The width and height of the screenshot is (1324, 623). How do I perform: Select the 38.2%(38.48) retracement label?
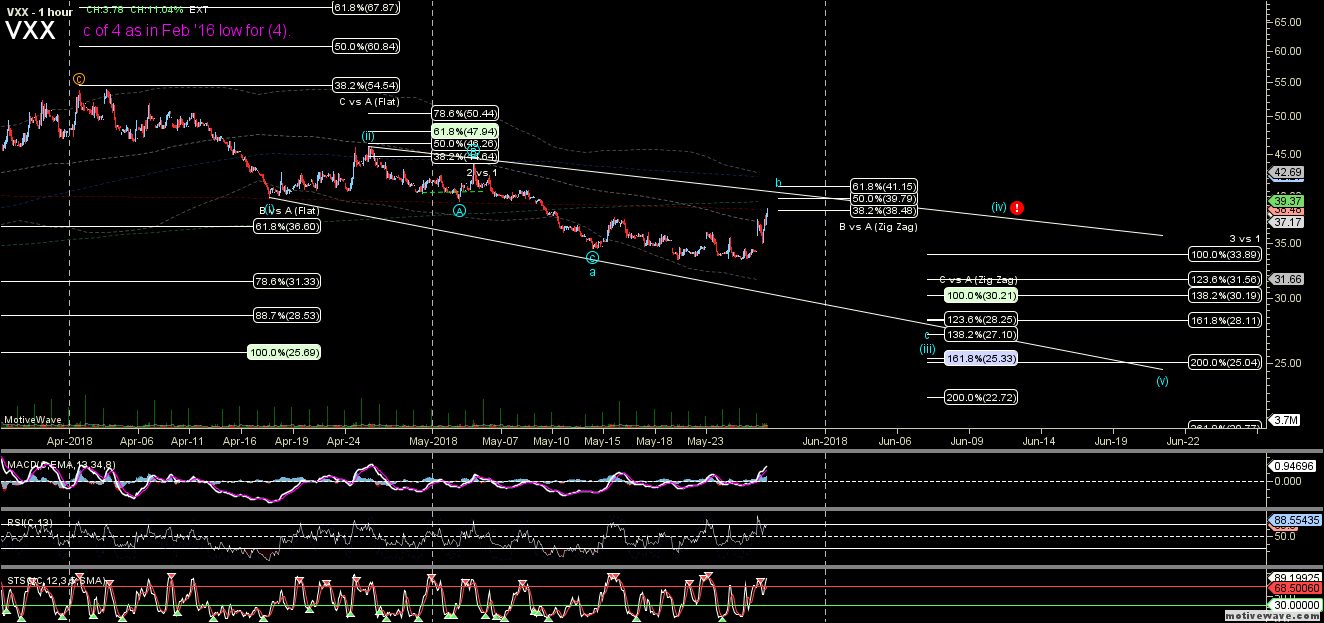pos(884,210)
